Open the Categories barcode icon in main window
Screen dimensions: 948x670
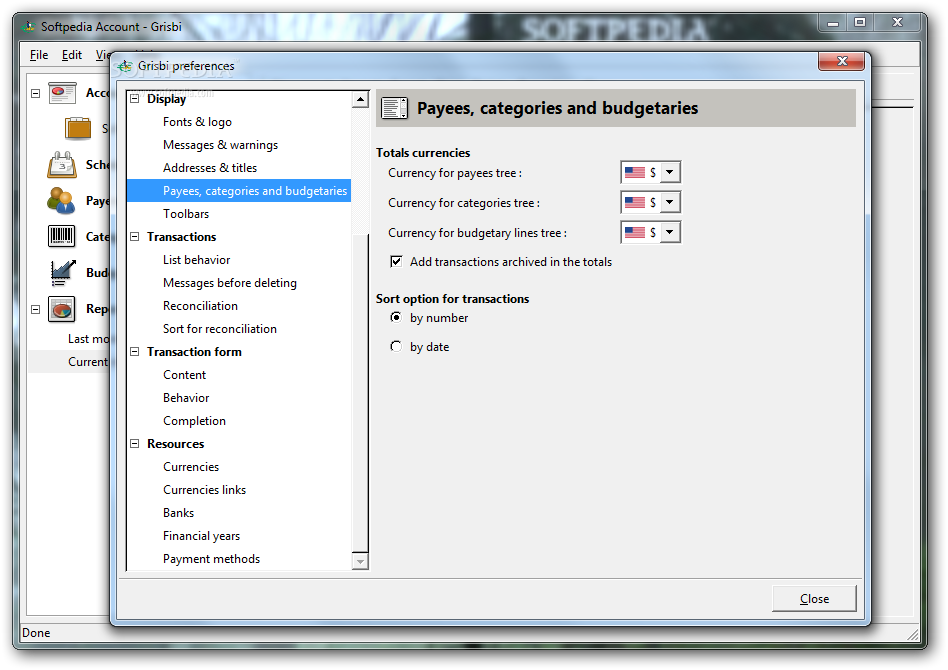click(62, 236)
